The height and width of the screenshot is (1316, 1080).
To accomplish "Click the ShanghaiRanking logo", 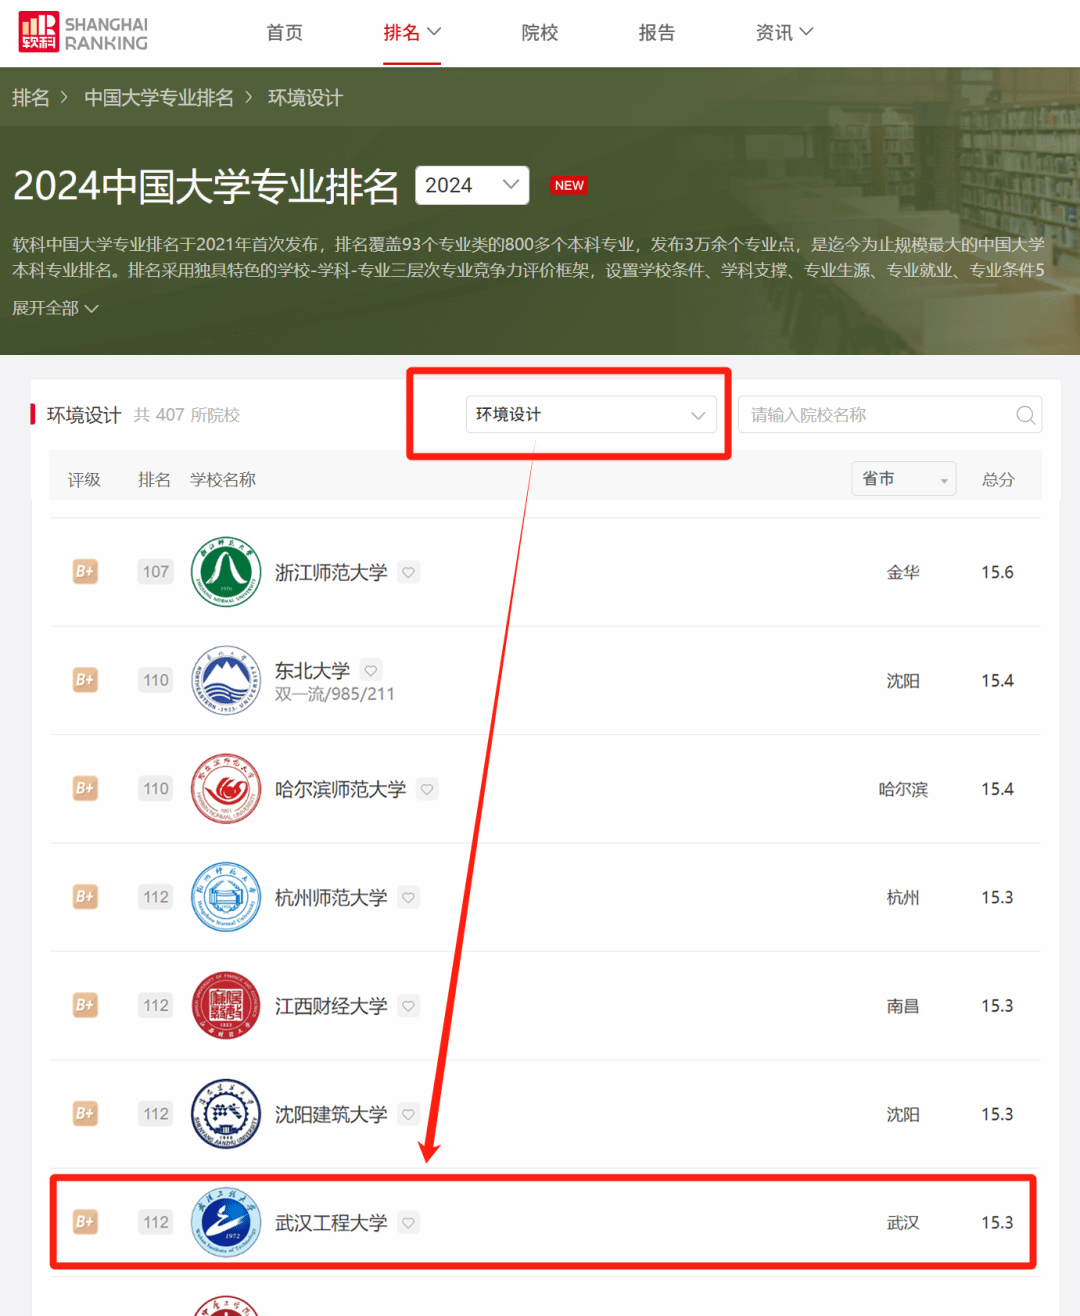I will pyautogui.click(x=83, y=33).
